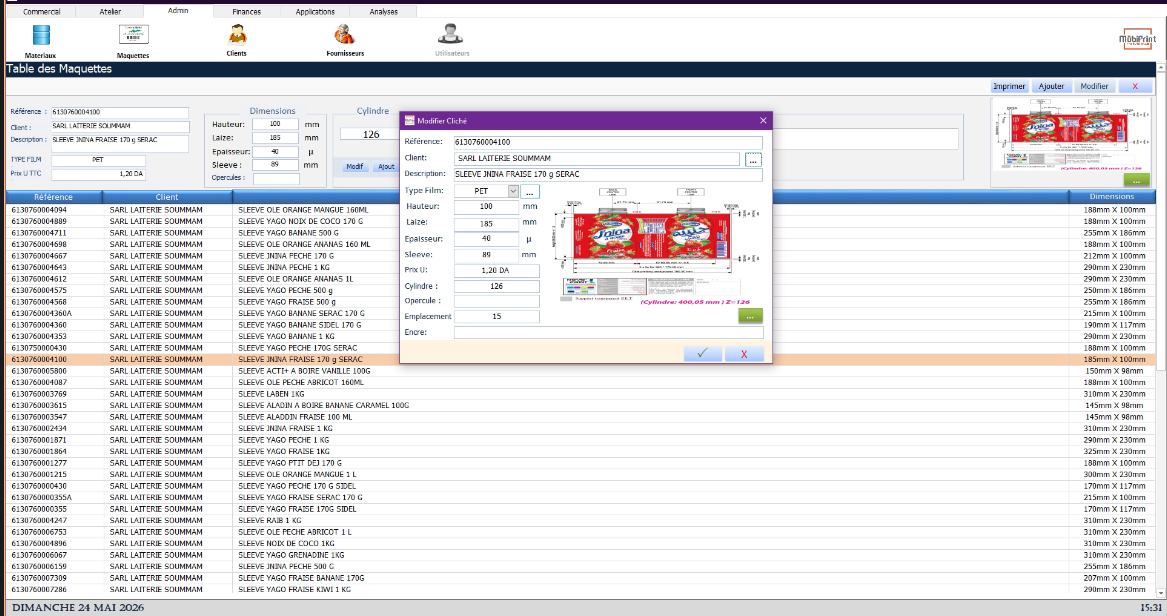
Task: Click the Modifier button in toolbar
Action: click(x=1094, y=86)
